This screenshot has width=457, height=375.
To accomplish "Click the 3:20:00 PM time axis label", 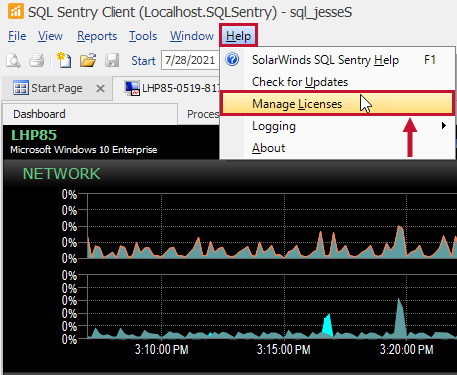I will point(407,349).
